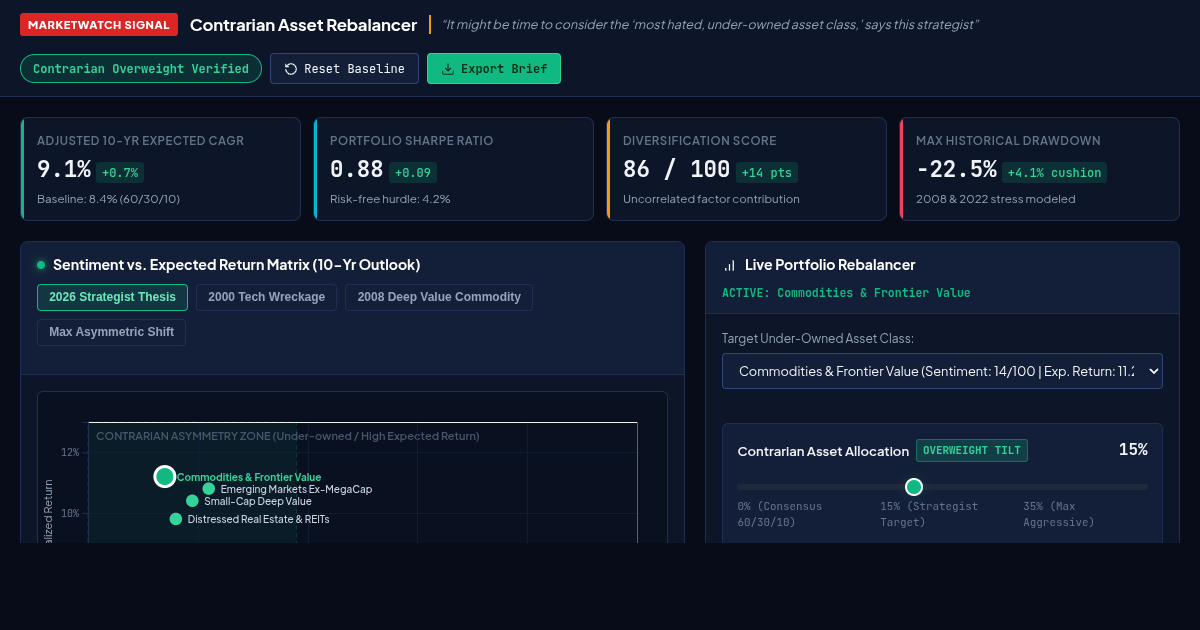
Task: Click the 15% Strategist Target slider label
Action: pyautogui.click(x=929, y=514)
